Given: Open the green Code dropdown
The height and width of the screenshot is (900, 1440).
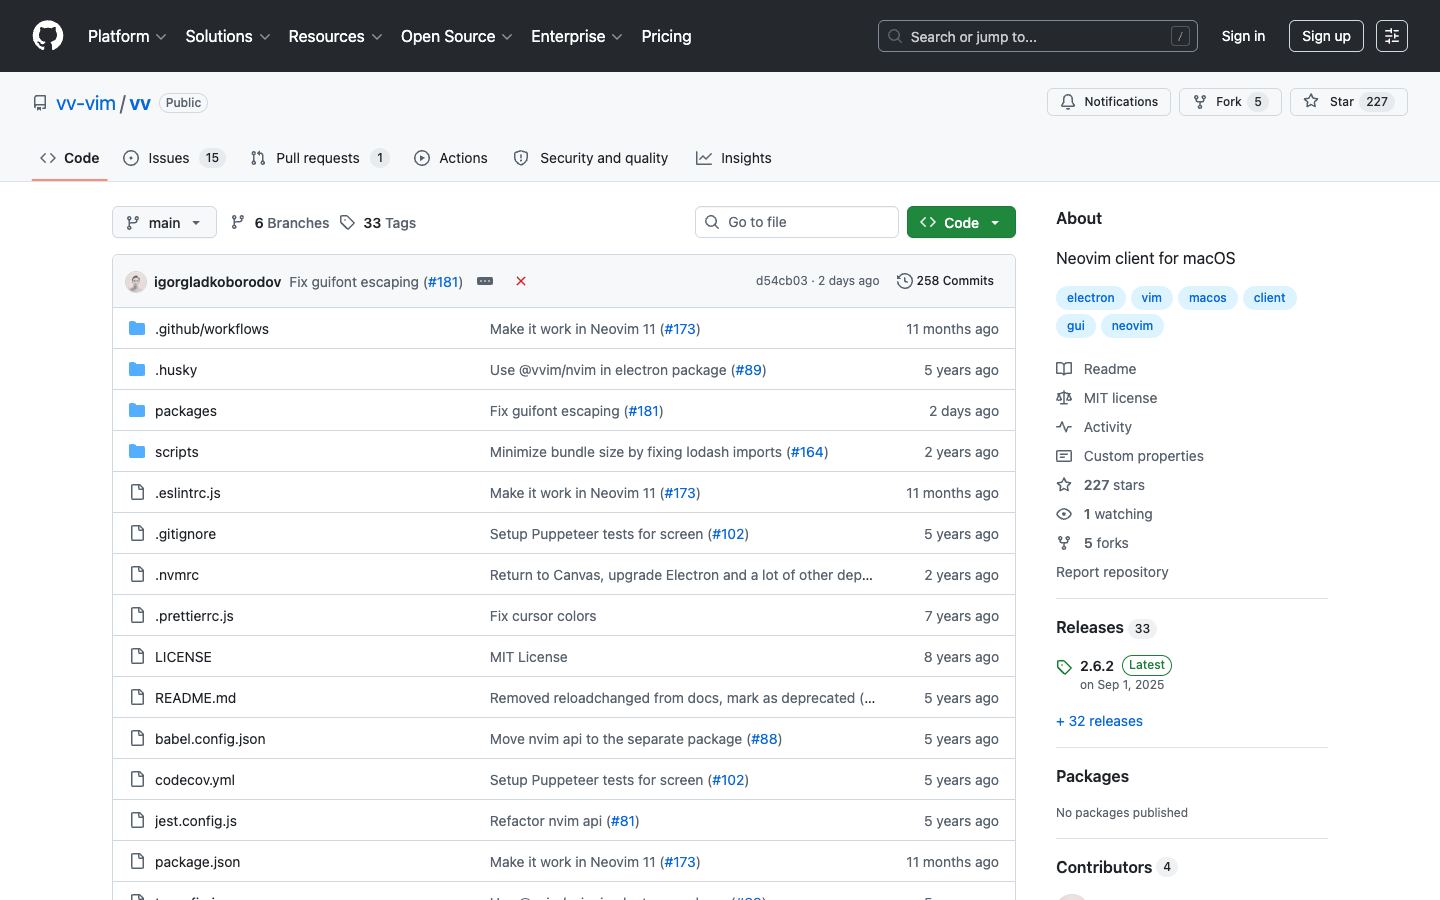Looking at the screenshot, I should (x=961, y=222).
